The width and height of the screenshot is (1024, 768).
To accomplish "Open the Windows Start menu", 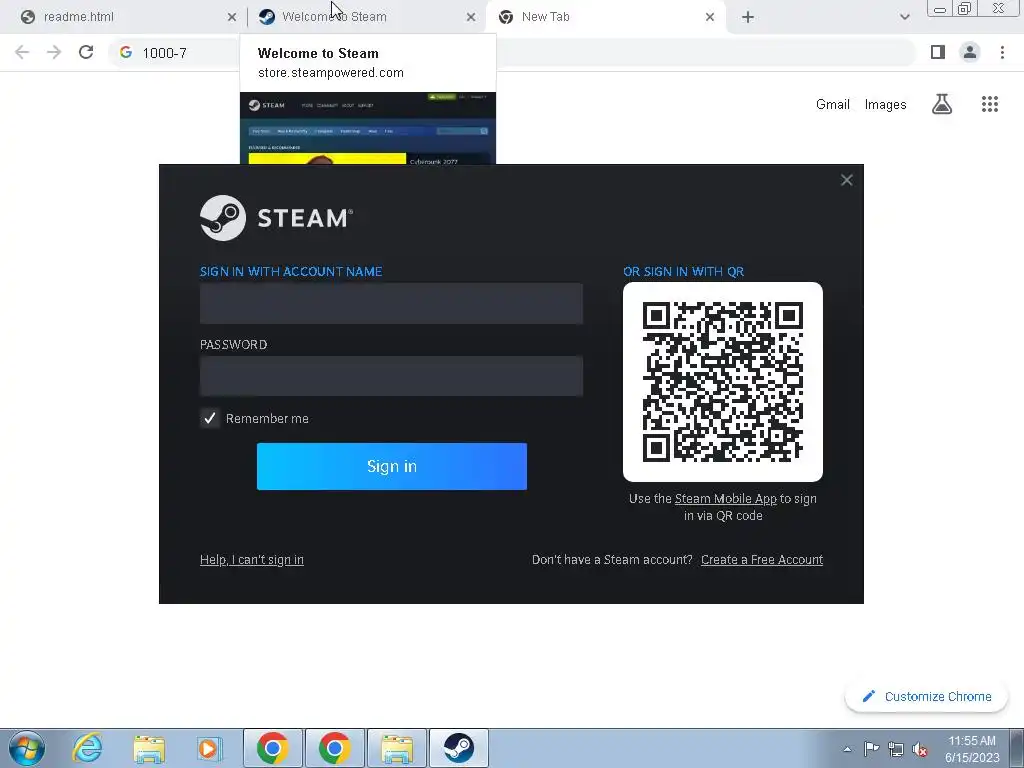I will click(x=27, y=748).
